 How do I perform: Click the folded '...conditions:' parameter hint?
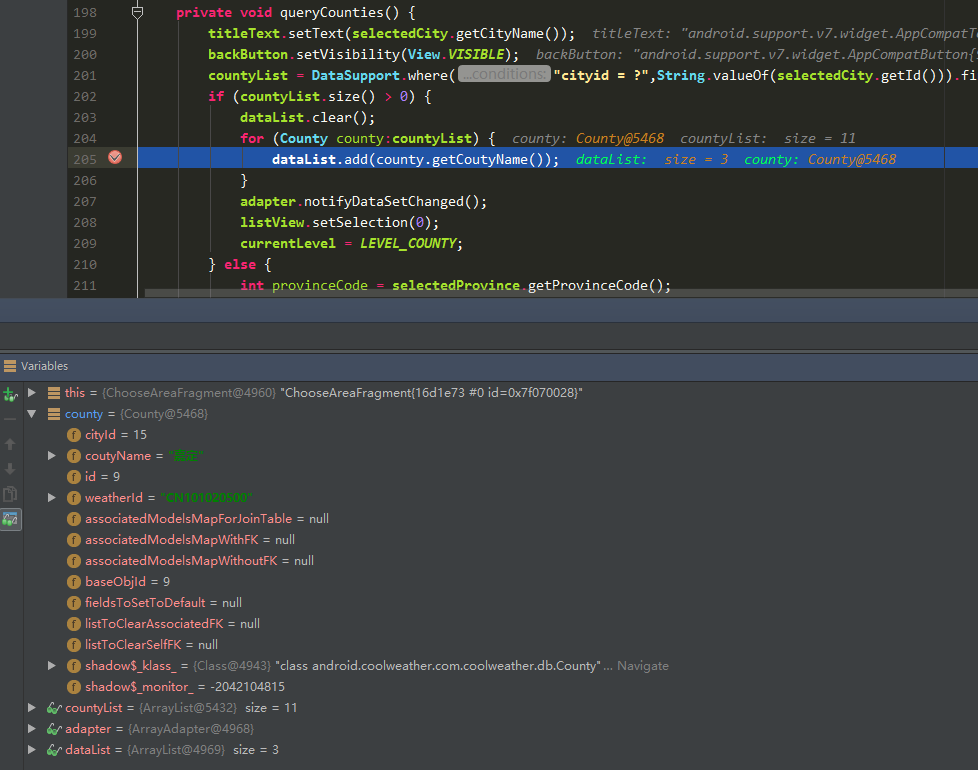click(504, 74)
